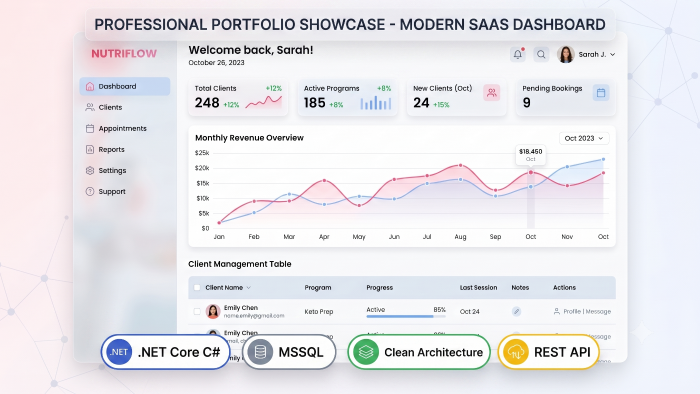Image resolution: width=700 pixels, height=394 pixels.
Task: Open Emily Chen's notes pencil icon
Action: point(517,311)
